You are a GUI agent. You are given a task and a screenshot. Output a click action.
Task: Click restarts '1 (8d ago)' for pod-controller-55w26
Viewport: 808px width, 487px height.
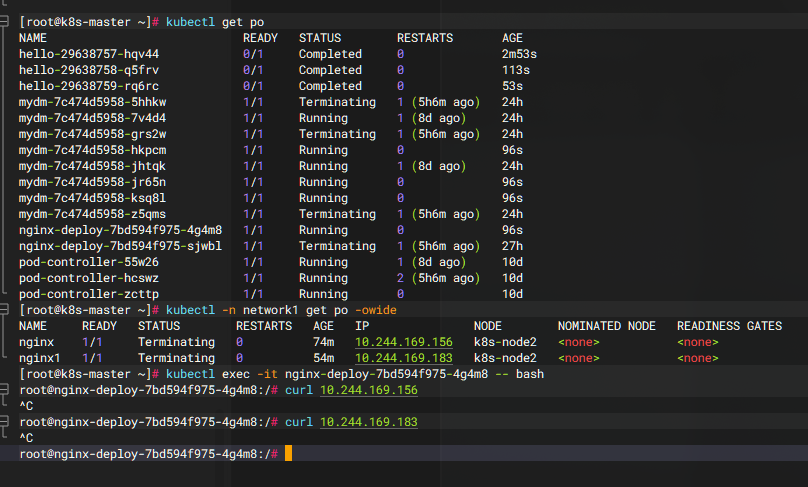click(431, 262)
